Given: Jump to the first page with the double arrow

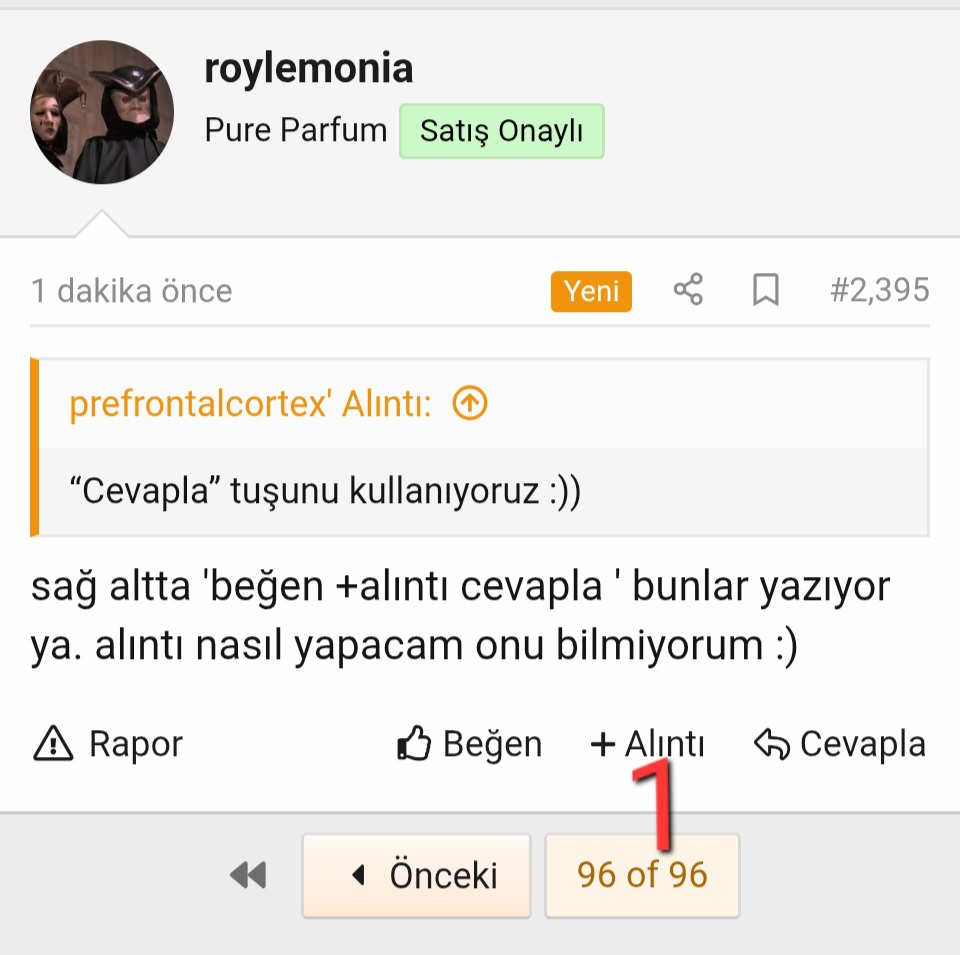Looking at the screenshot, I should (x=248, y=876).
